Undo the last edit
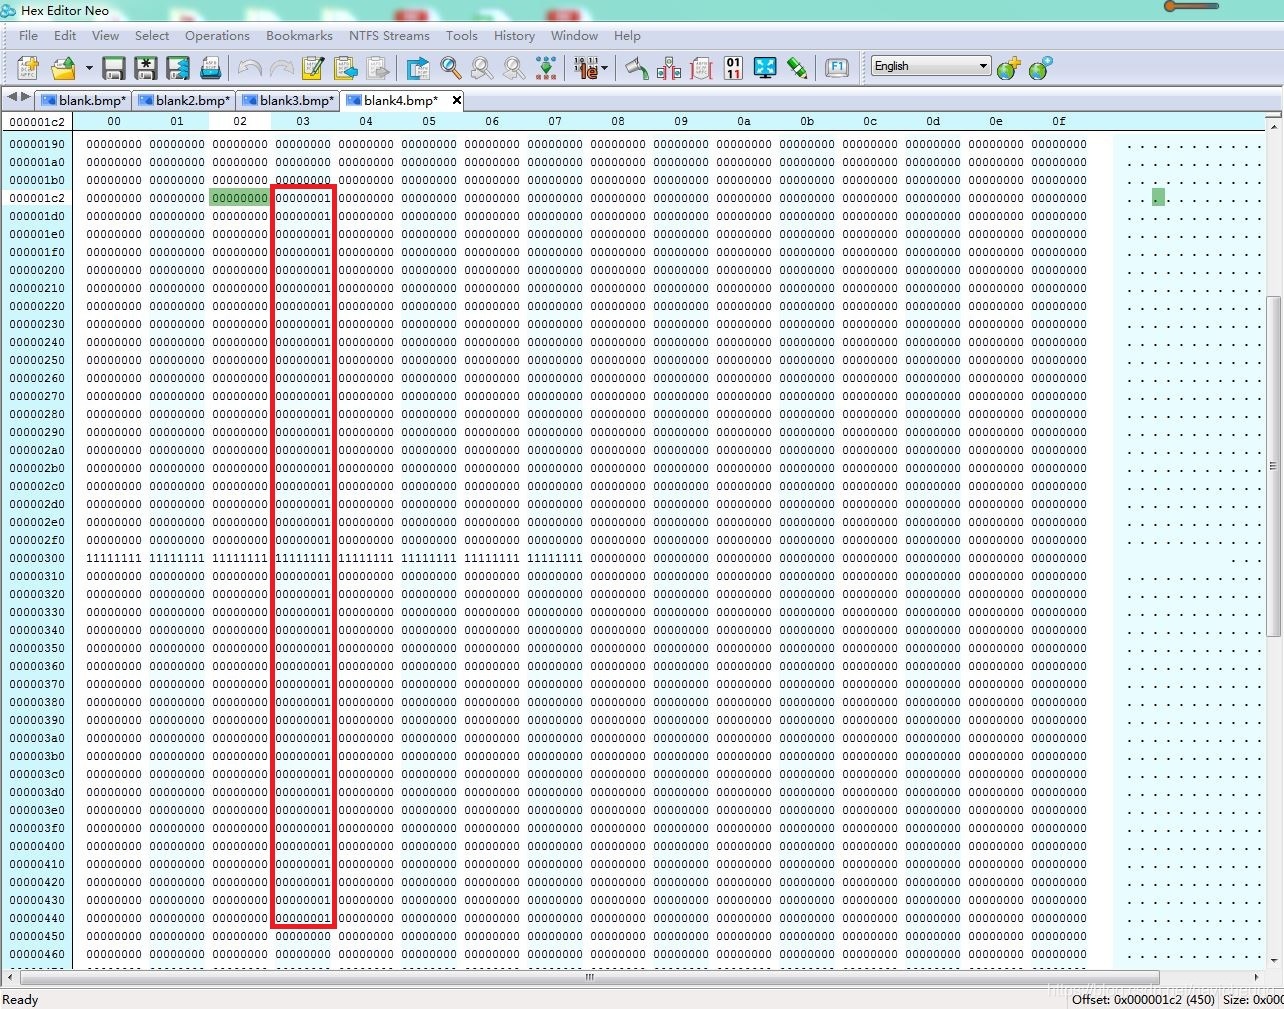 (250, 68)
